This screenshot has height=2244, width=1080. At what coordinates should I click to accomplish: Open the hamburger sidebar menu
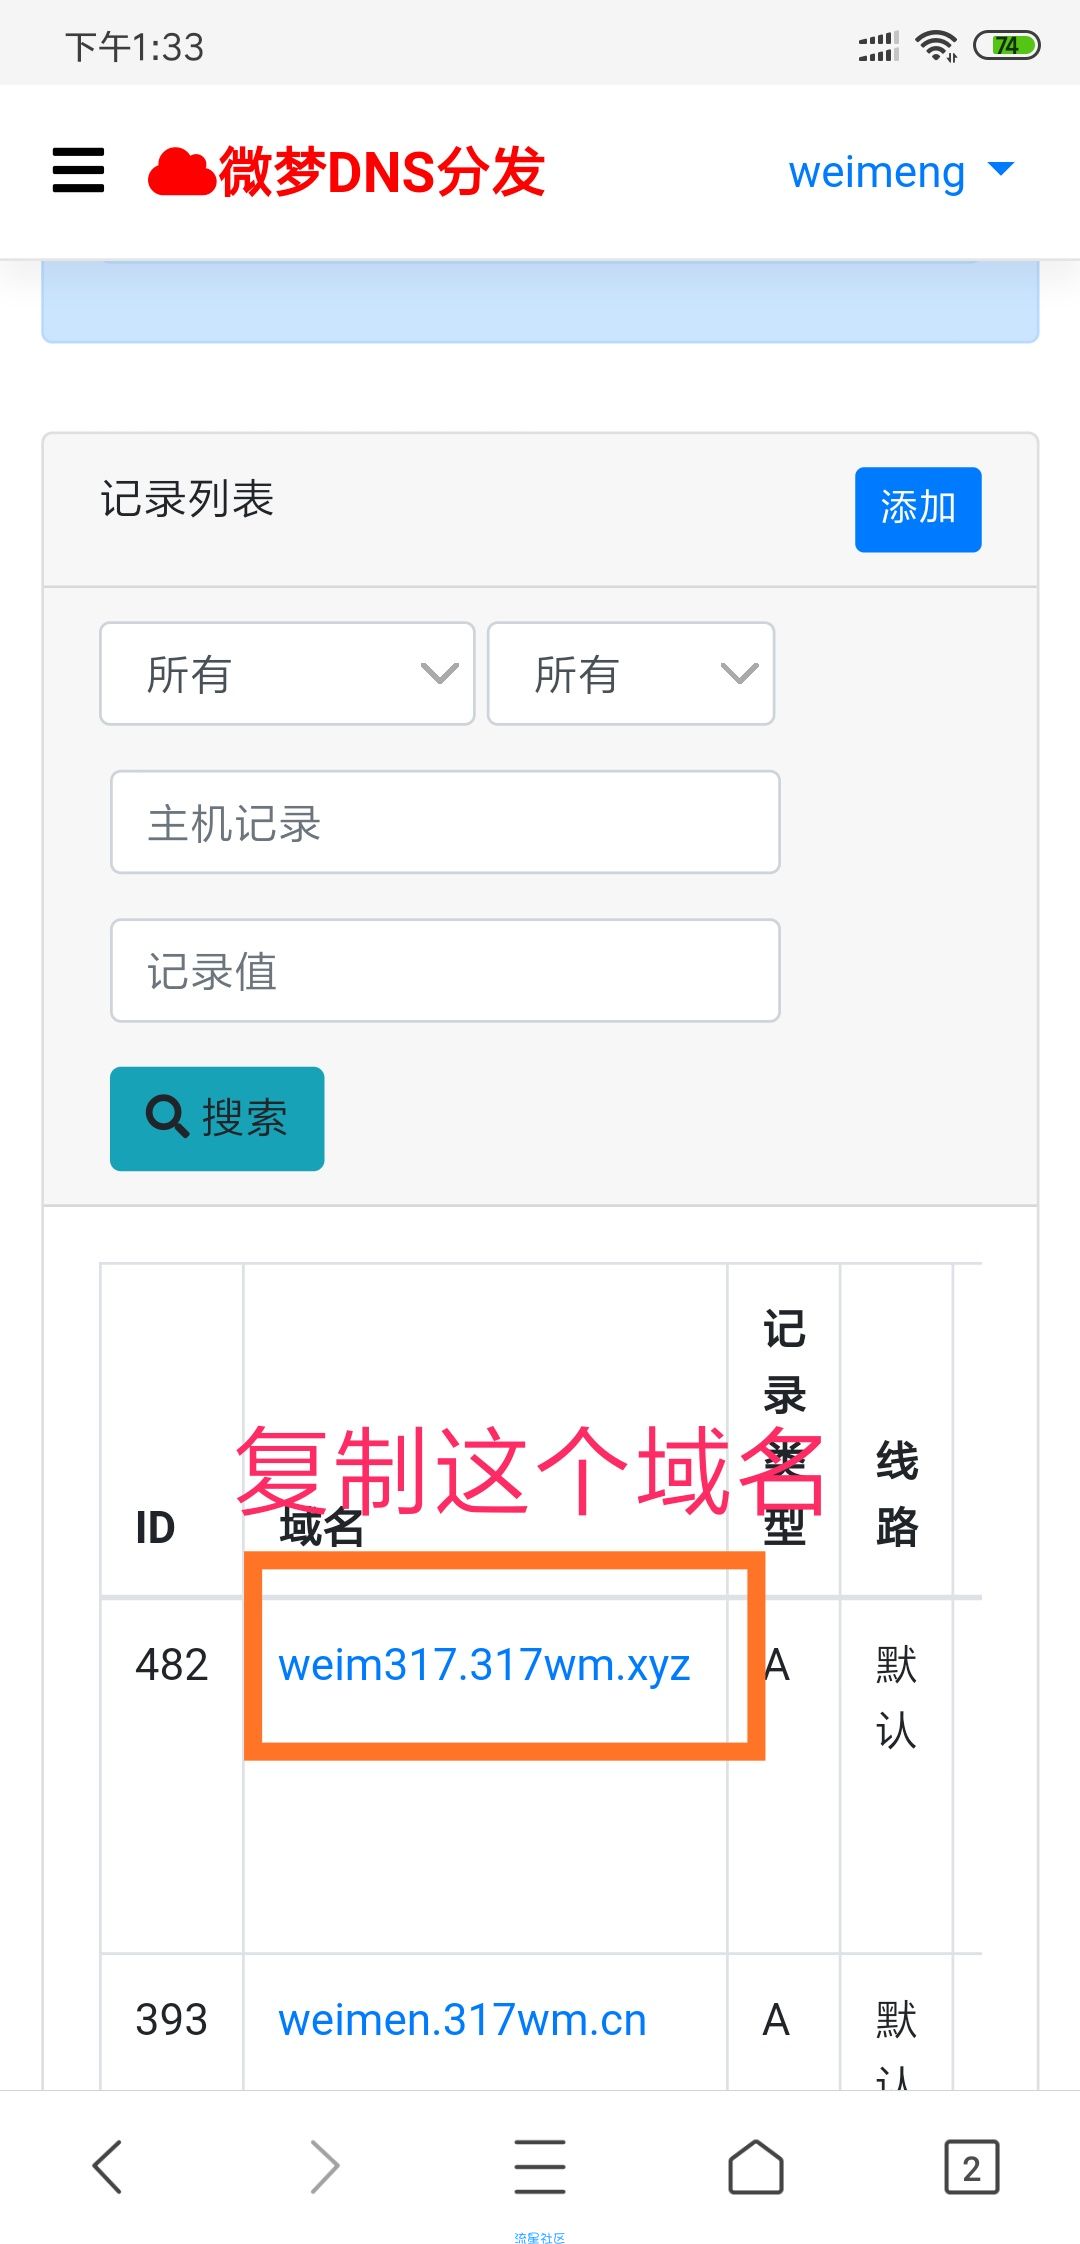click(78, 170)
